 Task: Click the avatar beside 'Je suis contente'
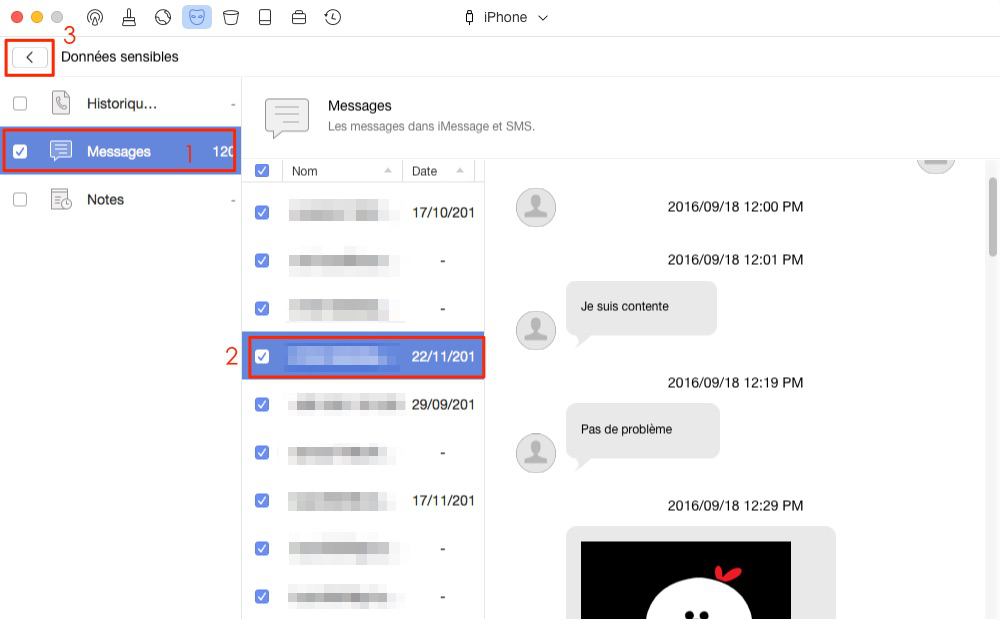tap(536, 330)
